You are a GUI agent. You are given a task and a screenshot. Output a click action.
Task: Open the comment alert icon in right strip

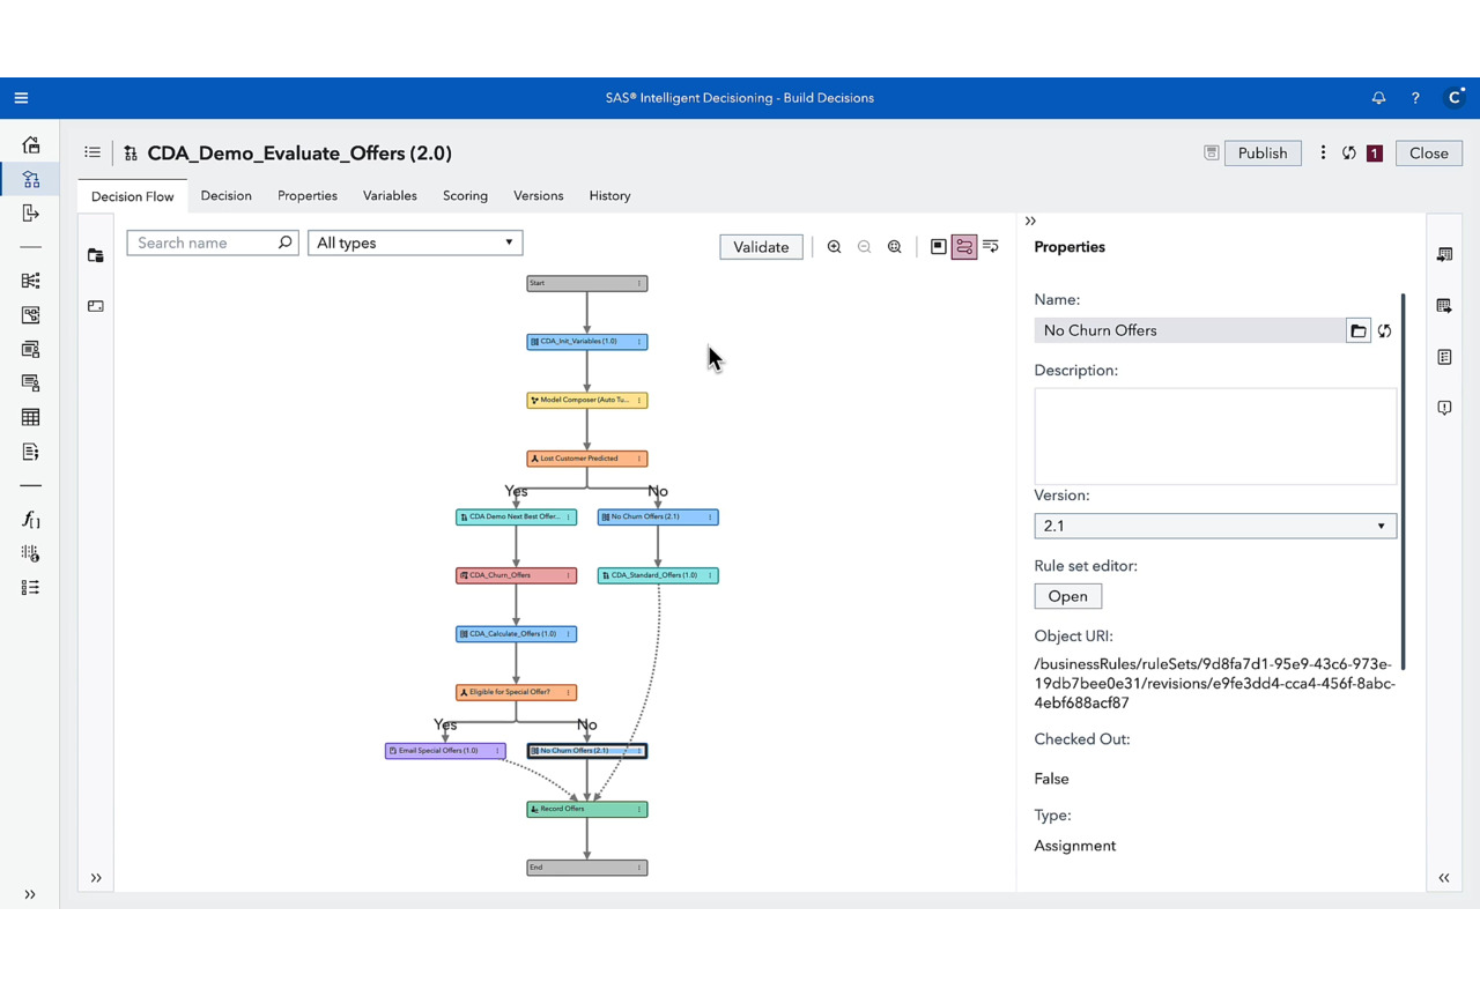tap(1444, 408)
